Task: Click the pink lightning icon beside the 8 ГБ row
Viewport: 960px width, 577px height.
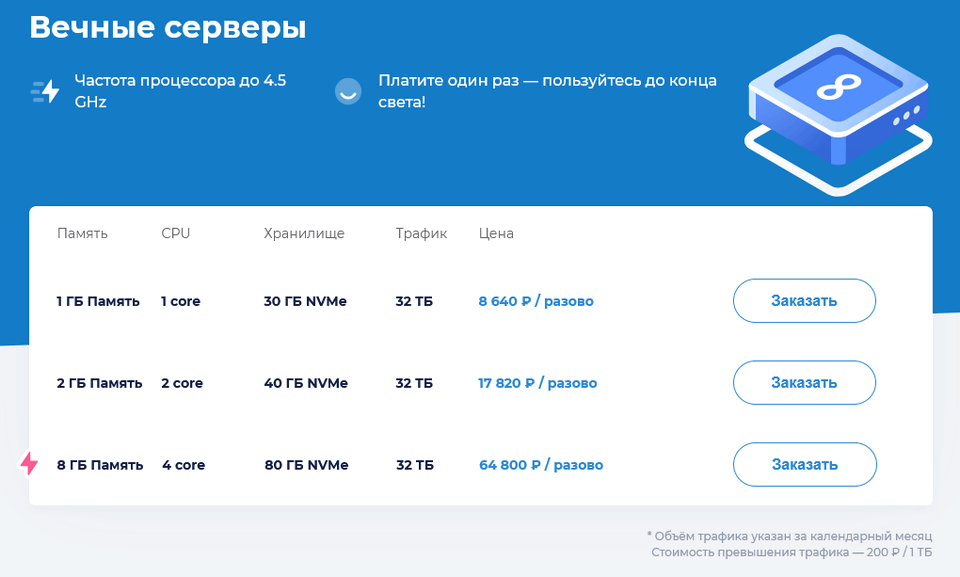Action: (28, 462)
